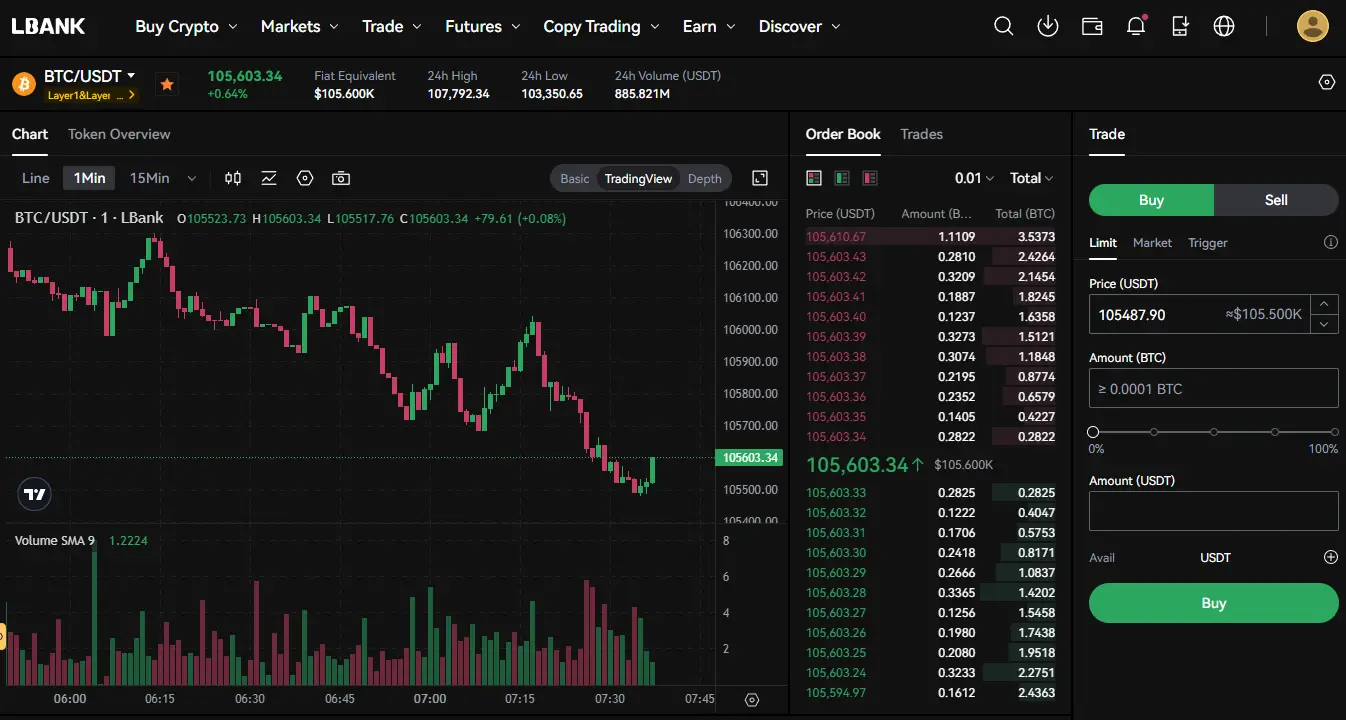Viewport: 1346px width, 720px height.
Task: Expand the Trade menu
Action: tap(392, 26)
